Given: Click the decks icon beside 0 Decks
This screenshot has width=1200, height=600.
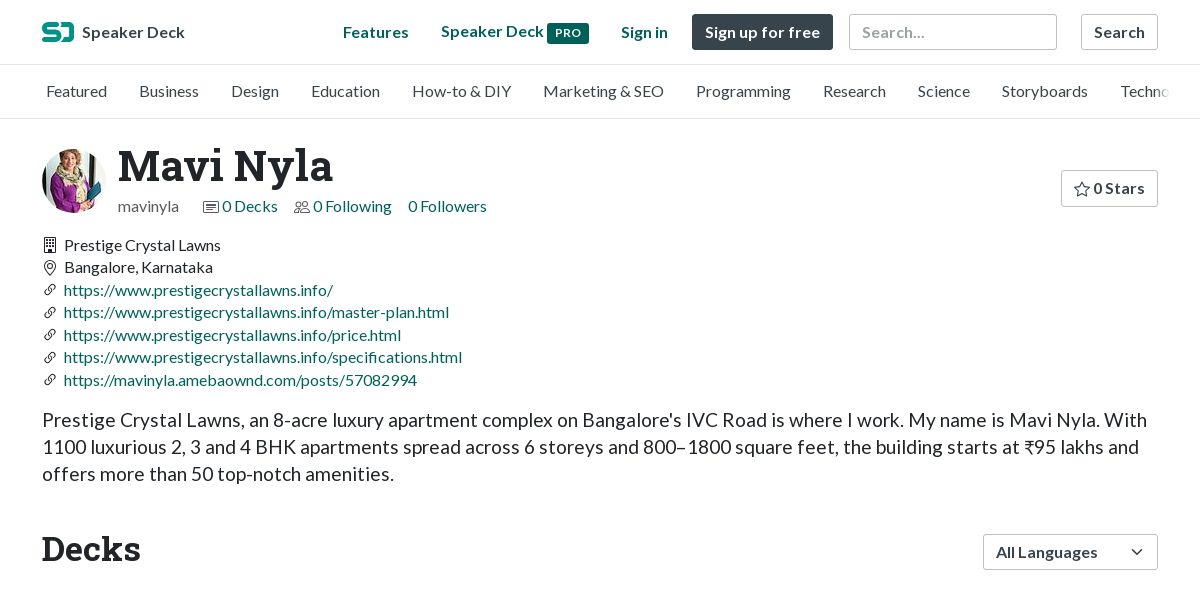Looking at the screenshot, I should 210,207.
